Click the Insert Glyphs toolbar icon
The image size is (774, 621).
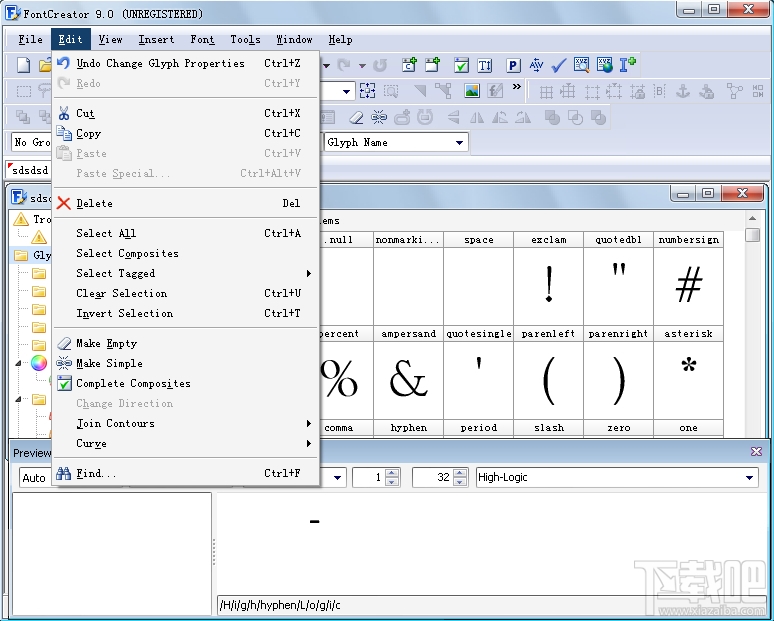[x=432, y=65]
